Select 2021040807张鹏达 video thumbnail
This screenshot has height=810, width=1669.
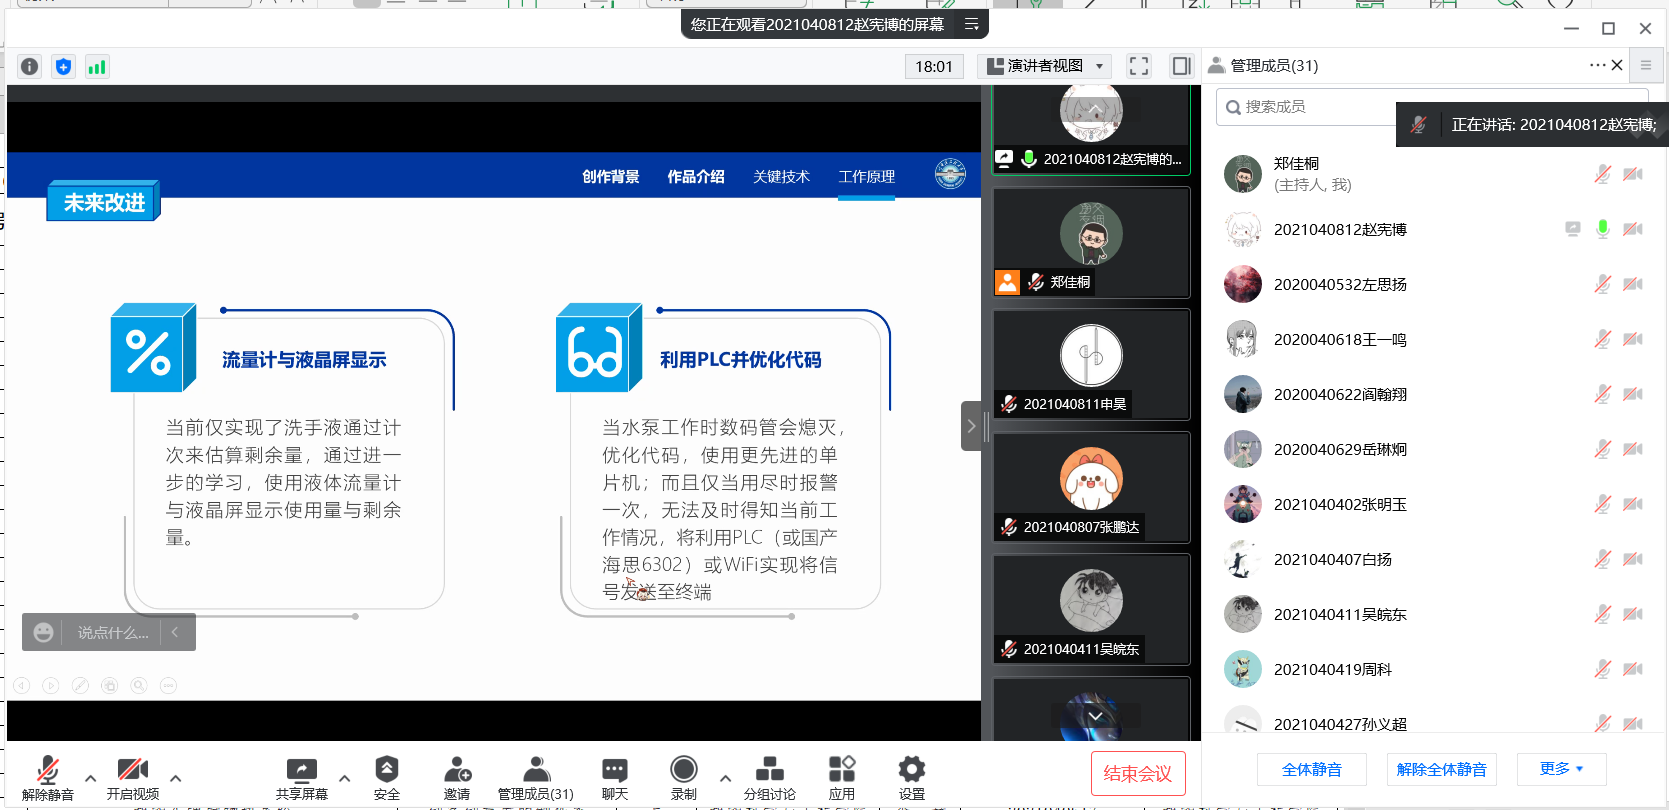(x=1091, y=487)
